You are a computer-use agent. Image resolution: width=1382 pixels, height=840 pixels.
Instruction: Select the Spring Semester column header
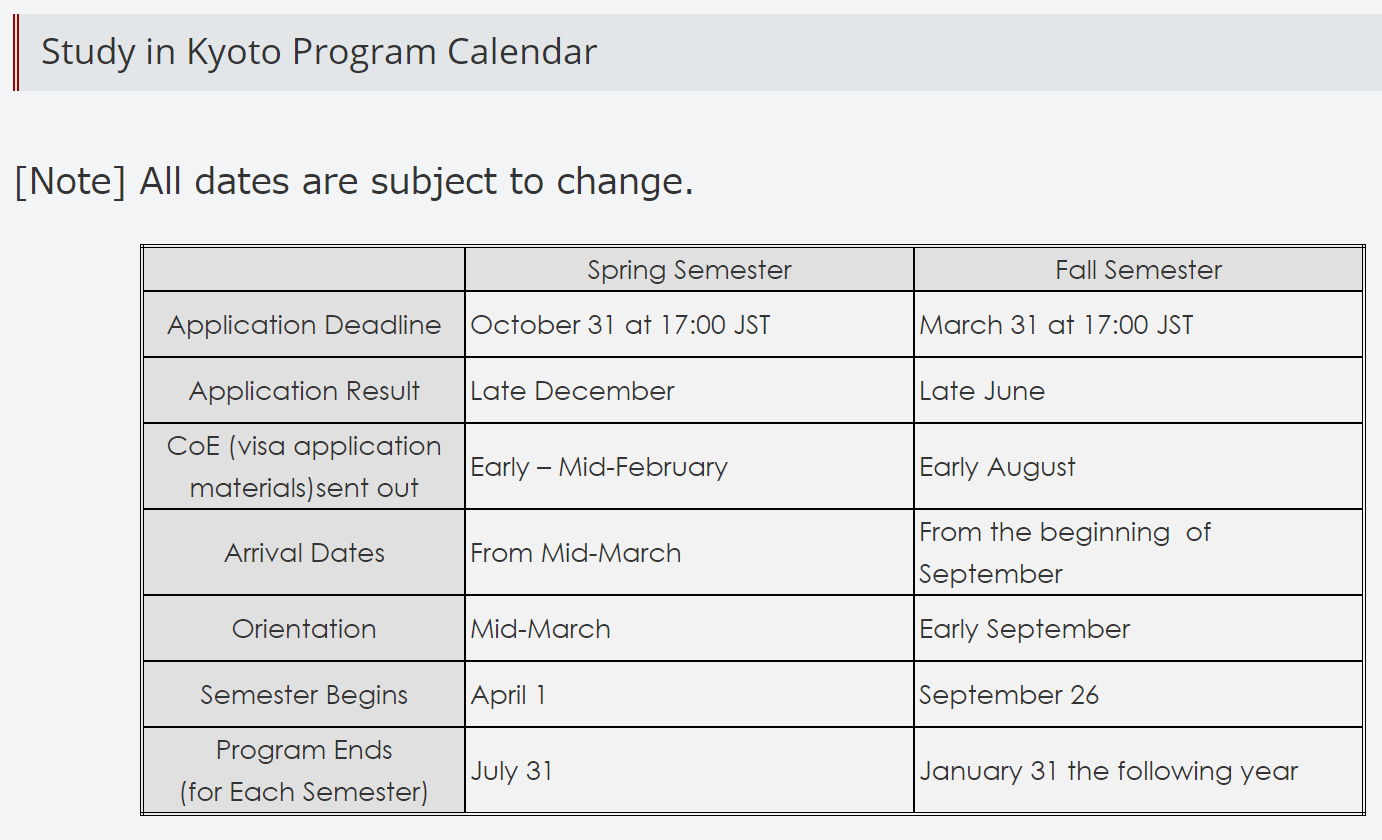[x=689, y=270]
